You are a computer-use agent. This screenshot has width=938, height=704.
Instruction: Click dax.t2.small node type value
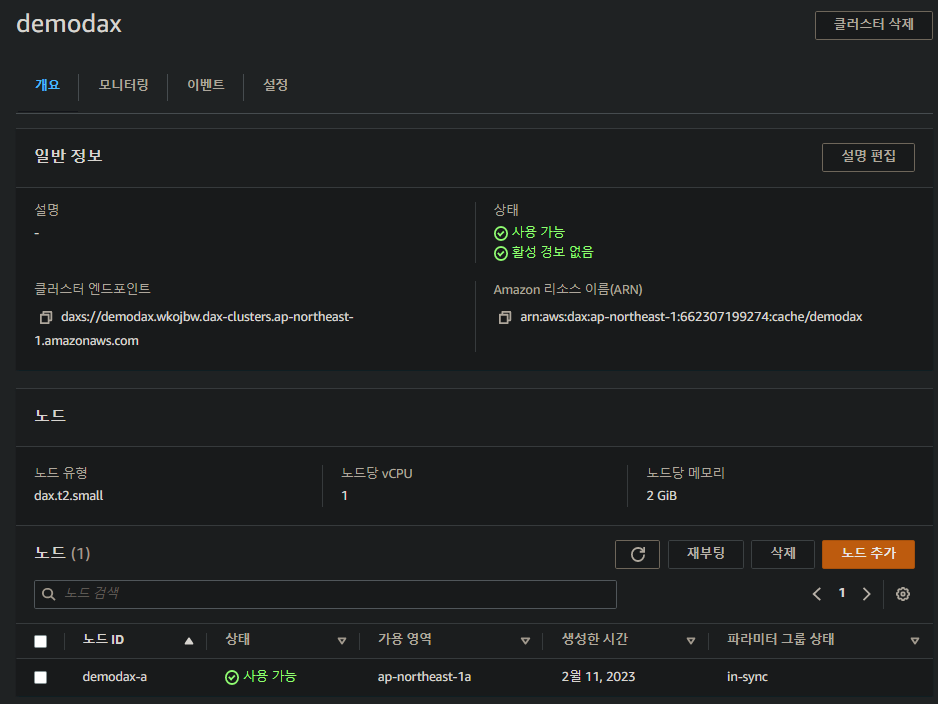[69, 496]
